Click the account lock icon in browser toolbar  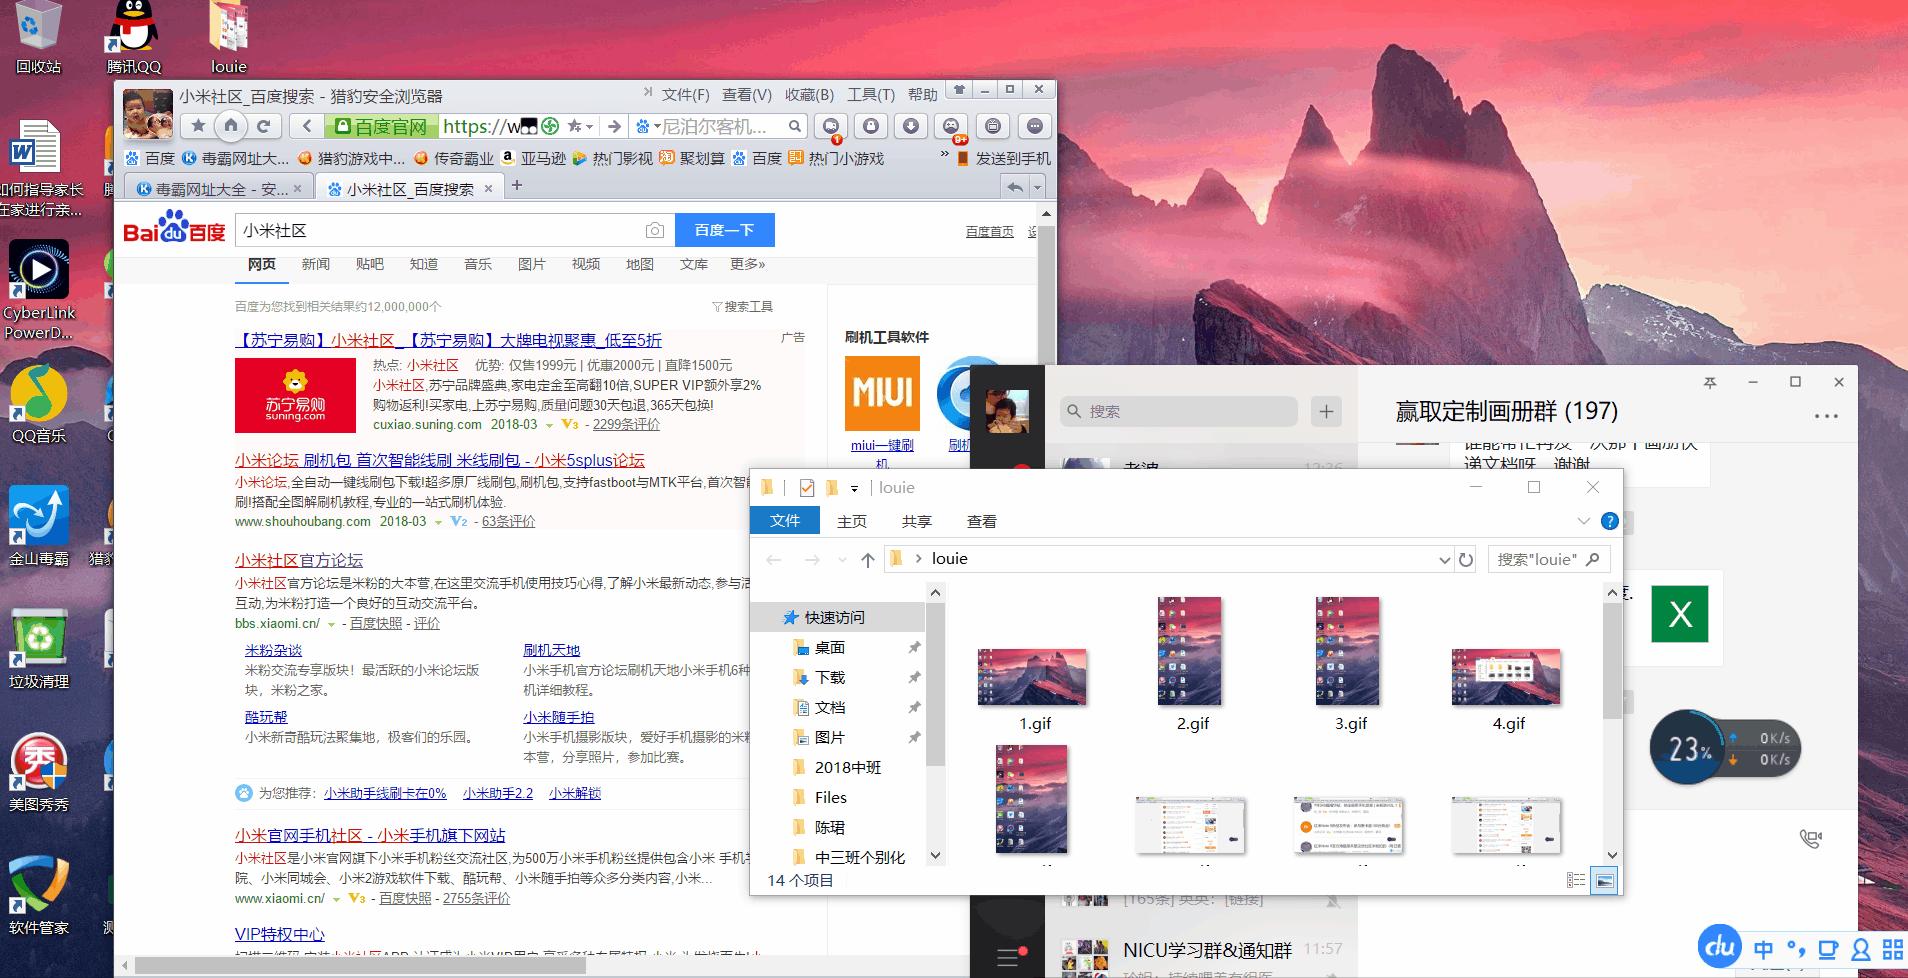point(871,127)
